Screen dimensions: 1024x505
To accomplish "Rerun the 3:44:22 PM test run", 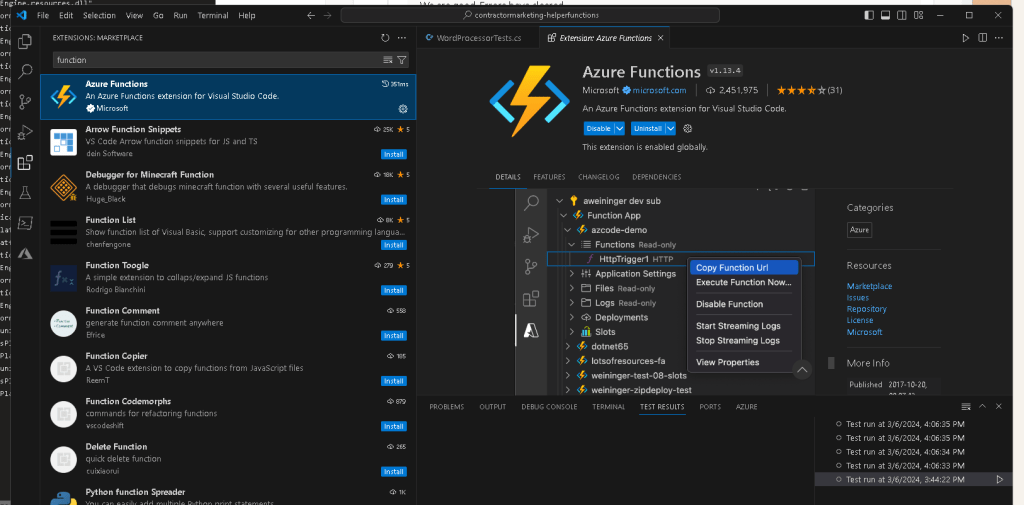I will click(x=999, y=480).
